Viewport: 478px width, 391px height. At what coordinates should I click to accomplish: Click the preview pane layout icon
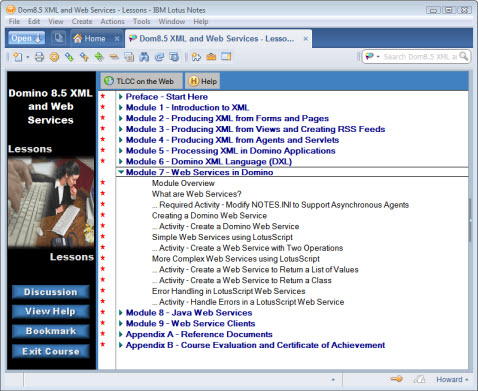click(226, 57)
